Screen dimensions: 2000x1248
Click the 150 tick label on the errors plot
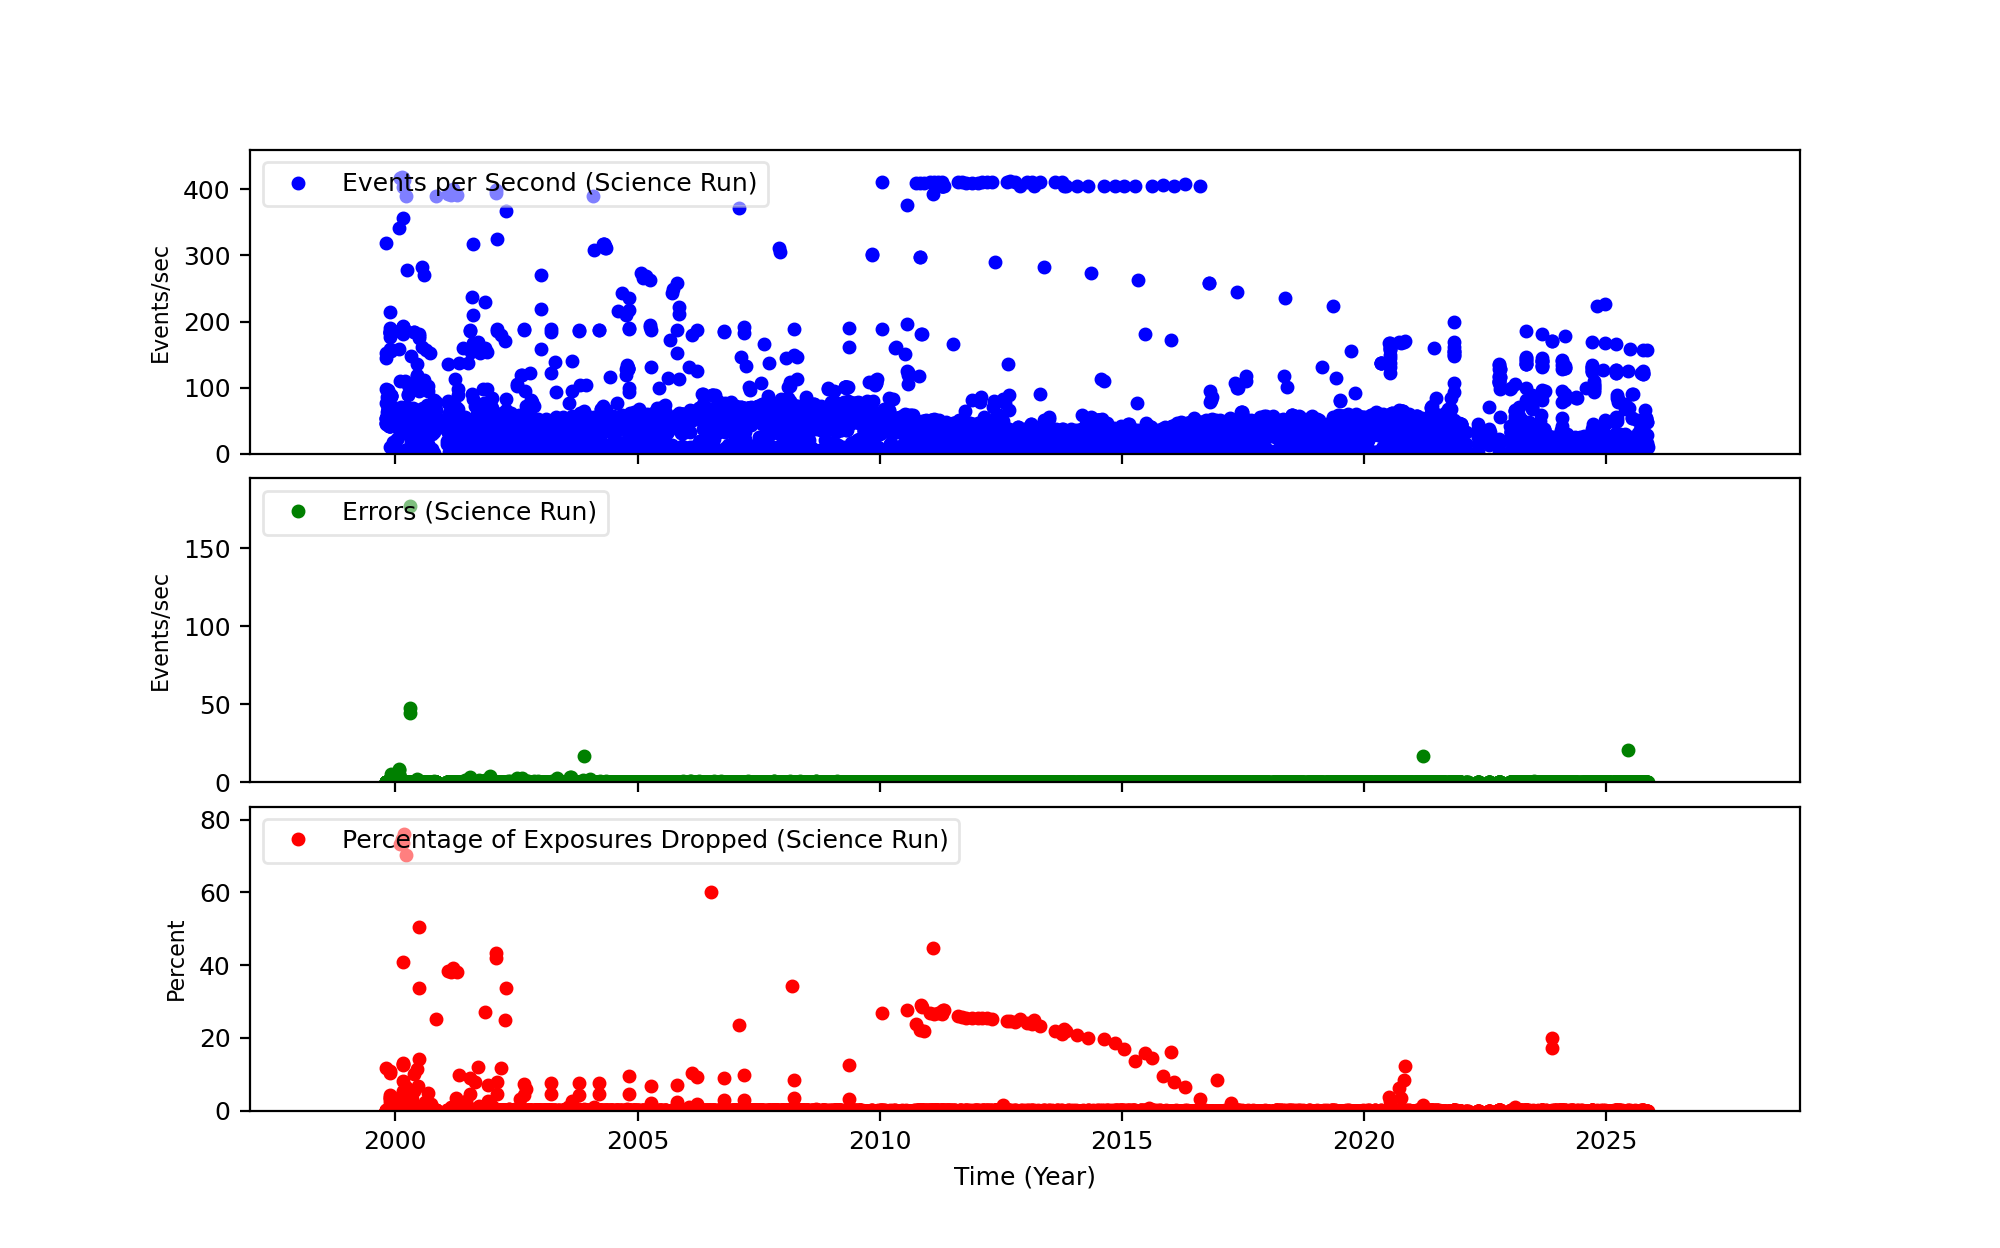tap(206, 549)
